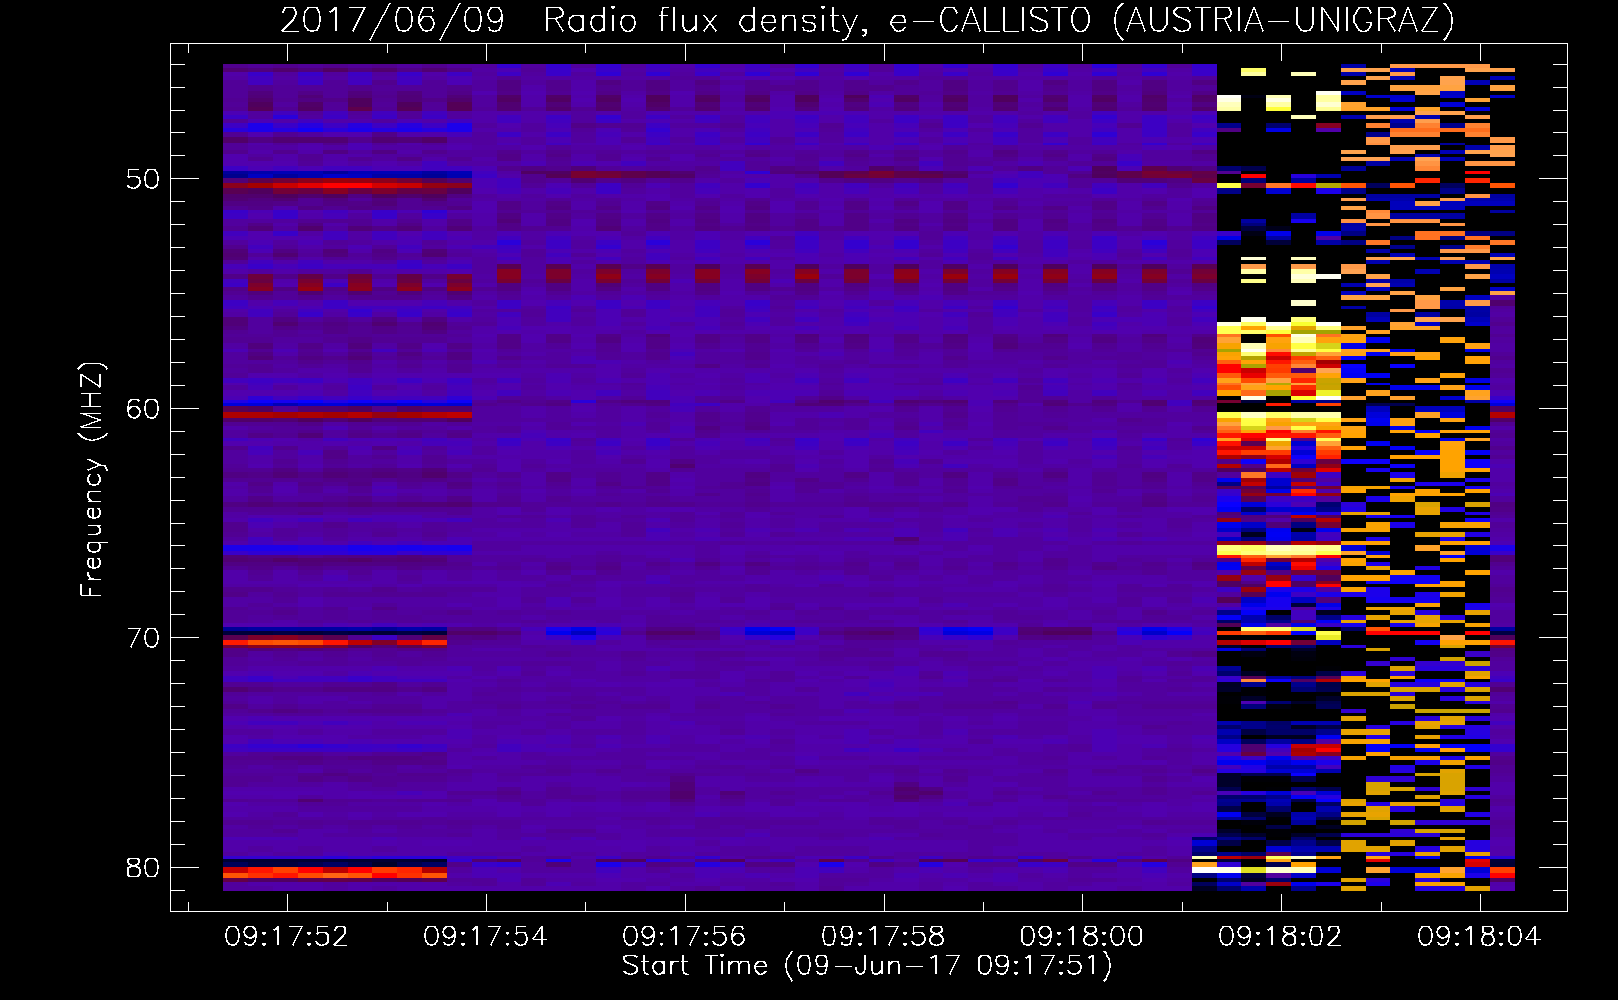Click the 70 frequency tick label
The width and height of the screenshot is (1618, 1000).
[x=143, y=638]
